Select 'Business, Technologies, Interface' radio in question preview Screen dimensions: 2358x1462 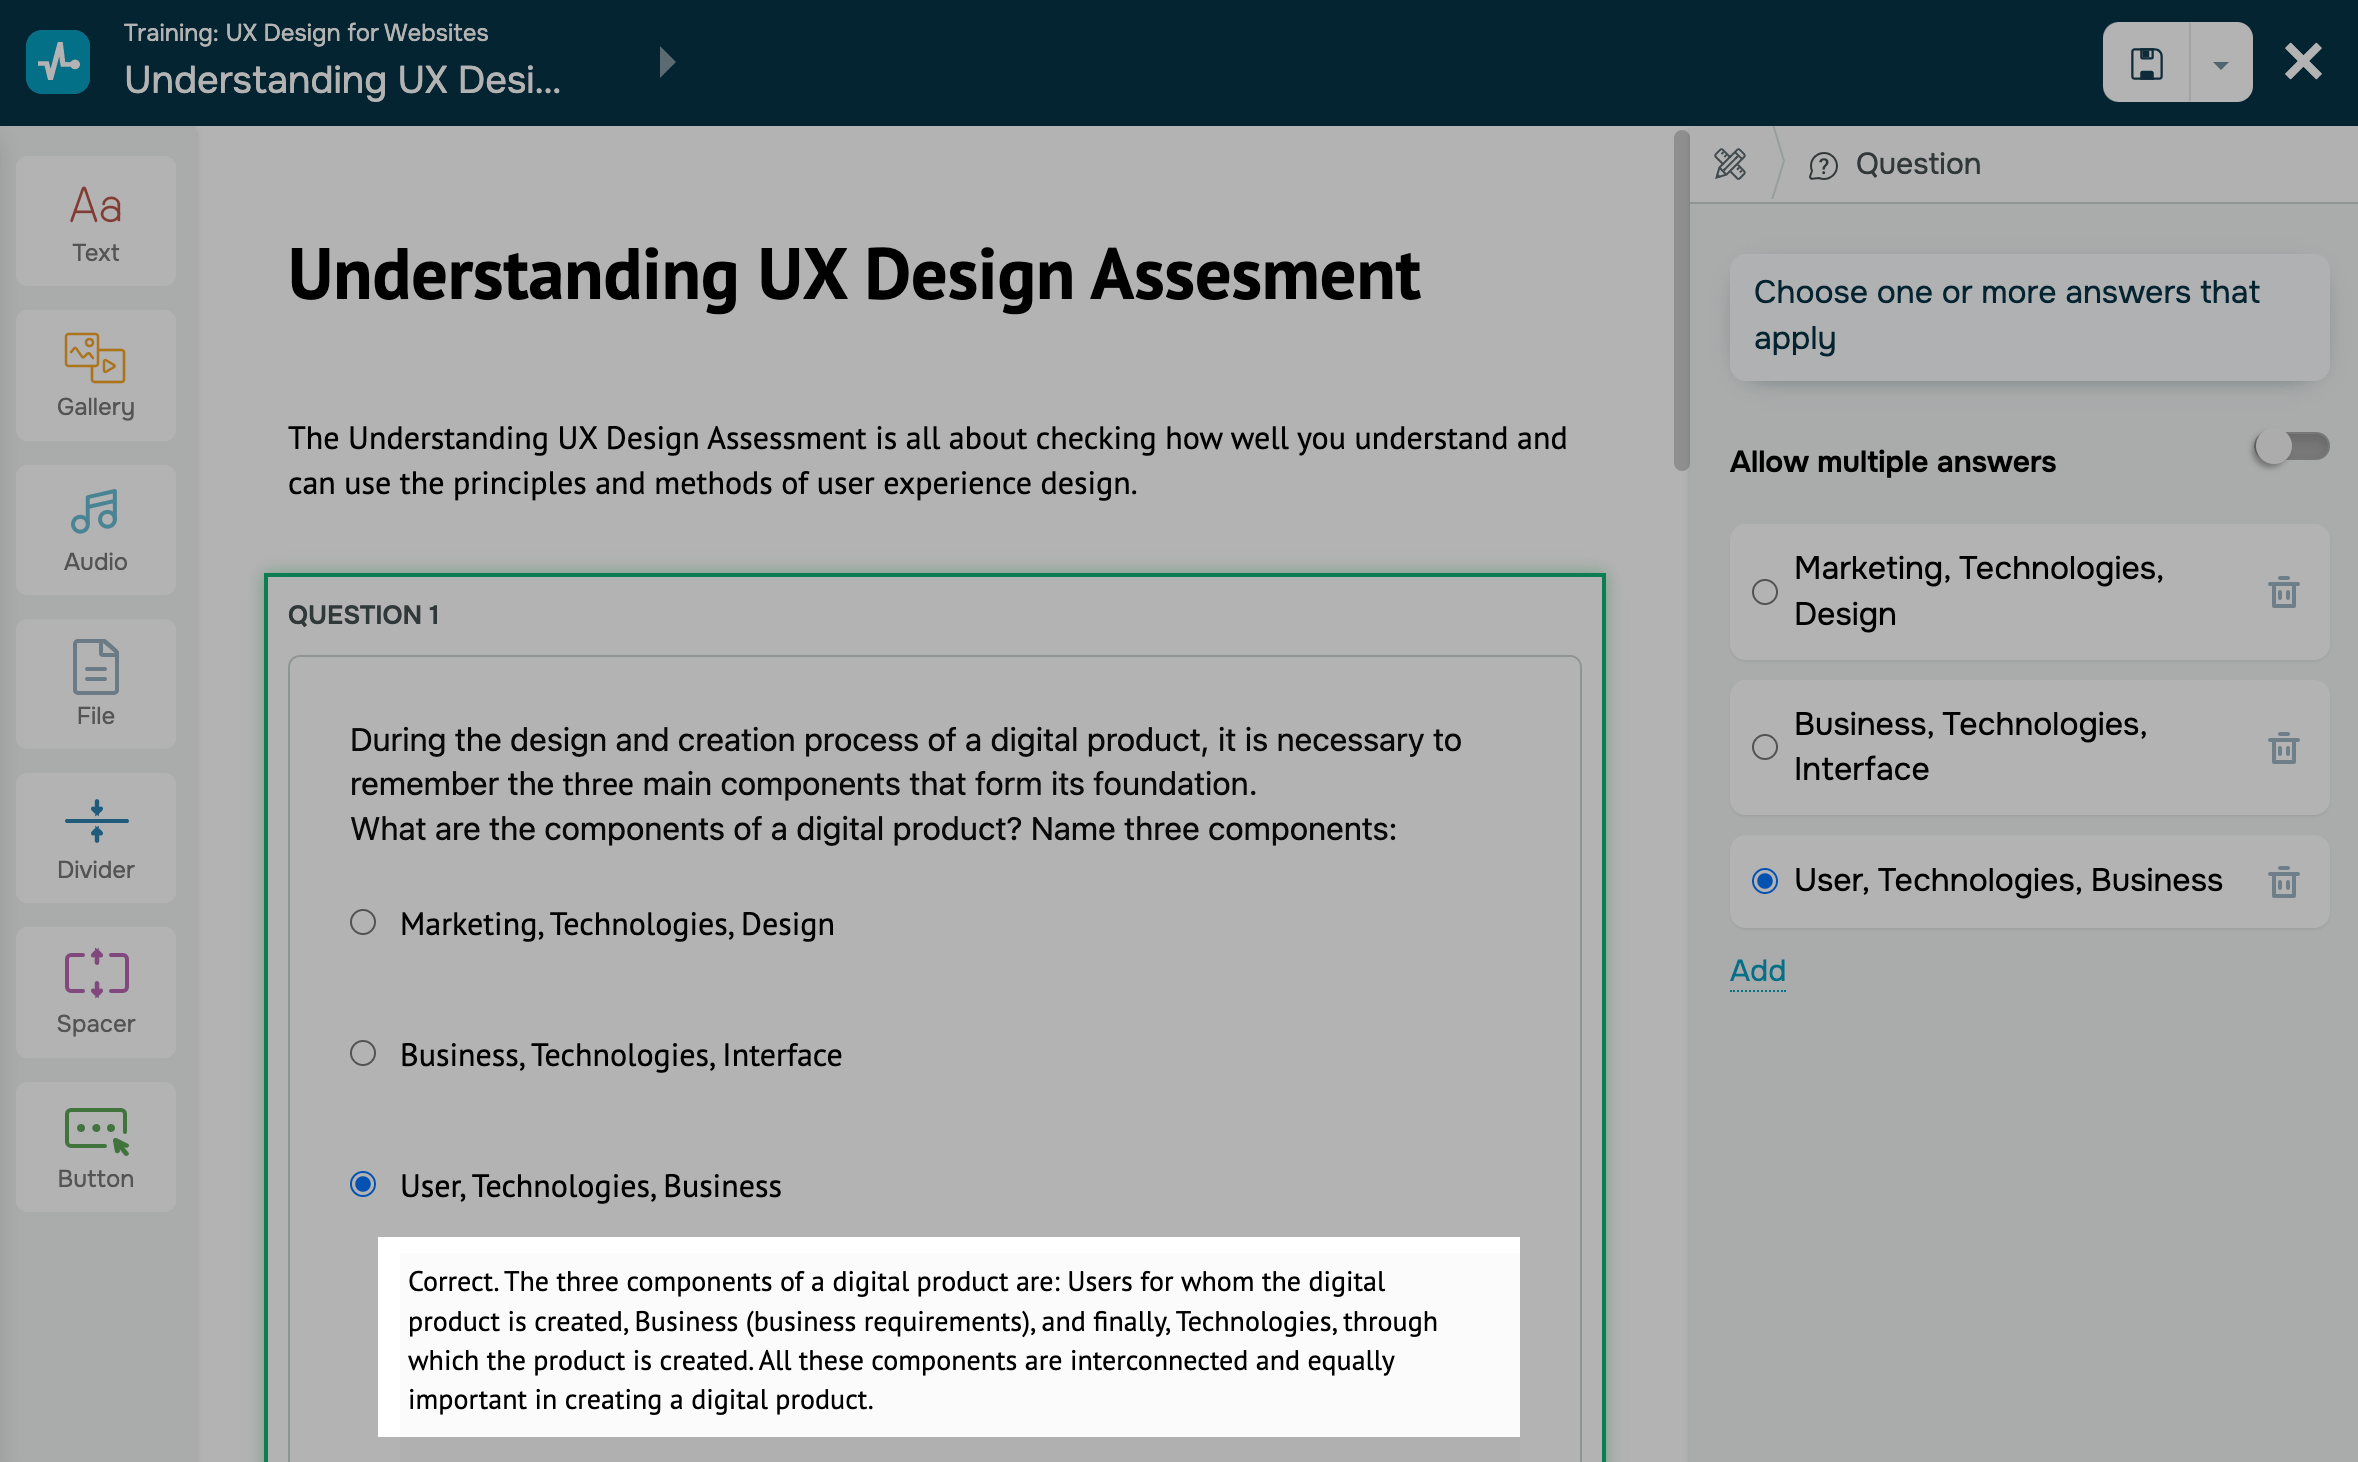[363, 1054]
